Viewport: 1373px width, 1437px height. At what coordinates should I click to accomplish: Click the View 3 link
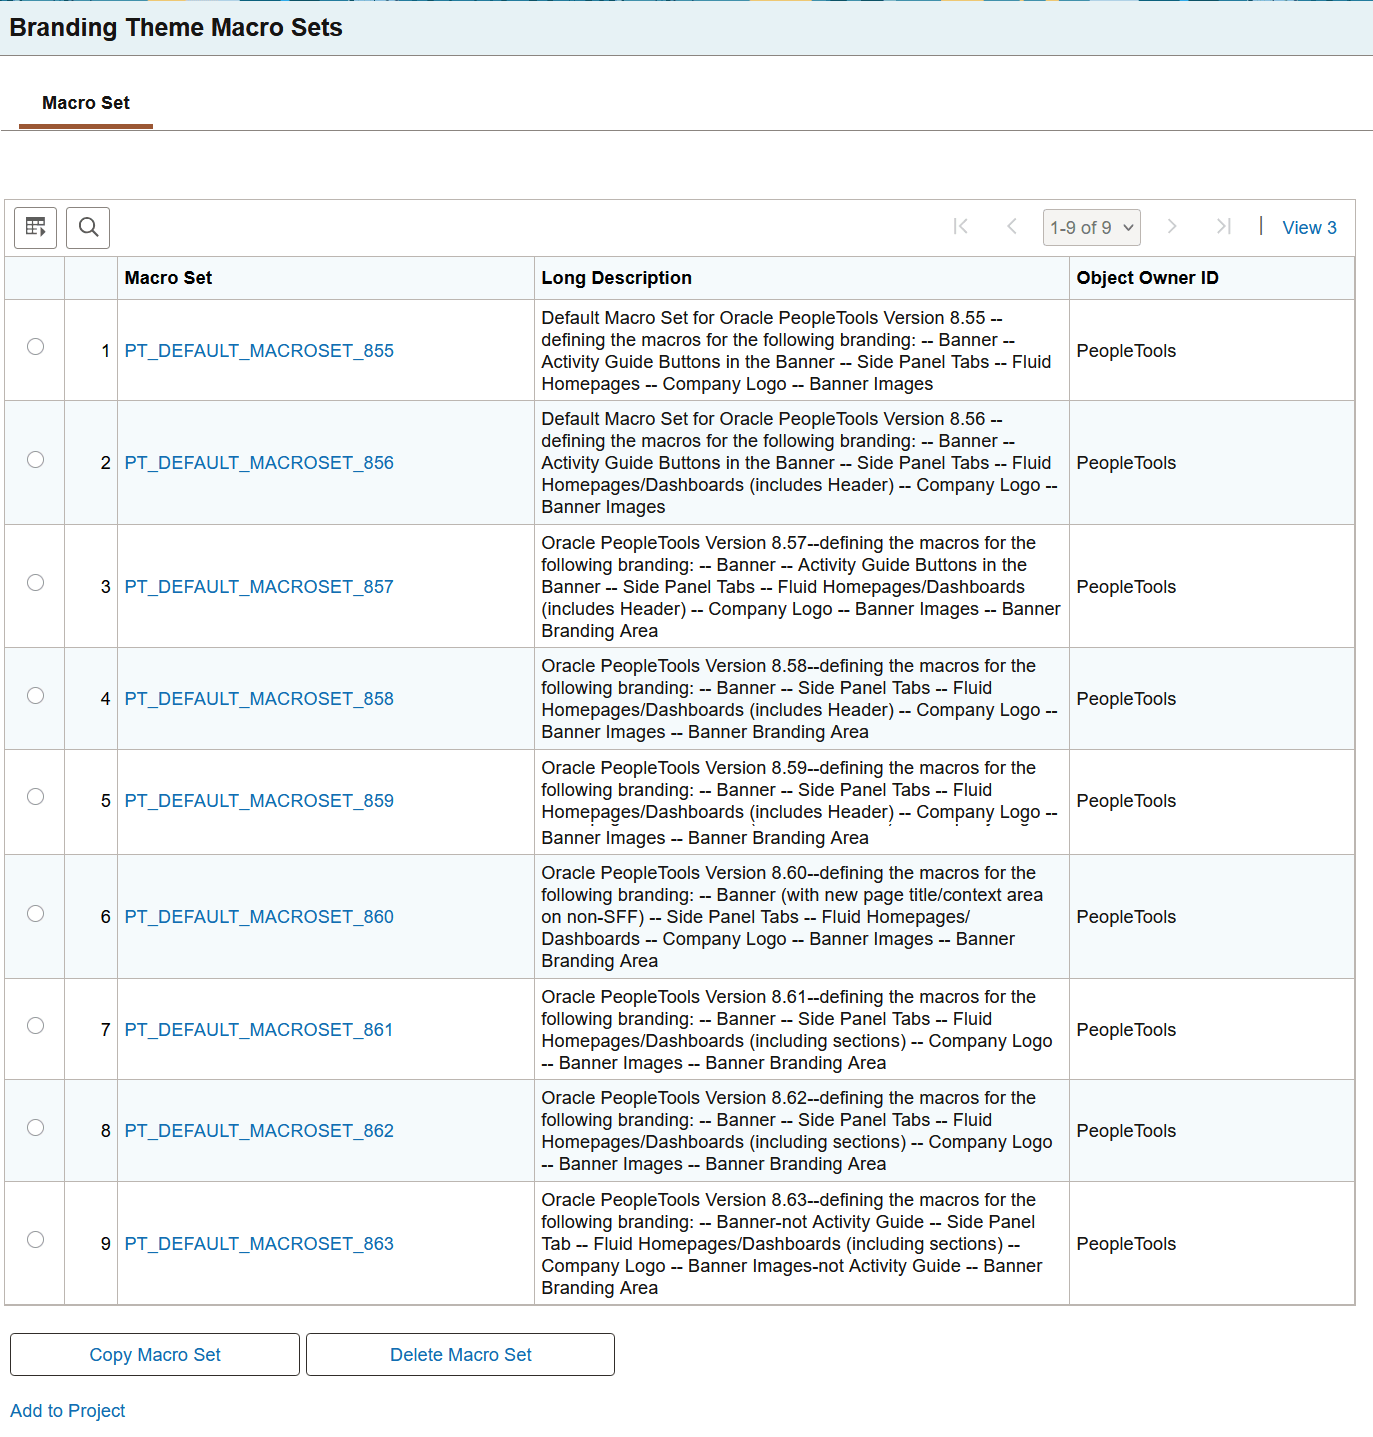point(1309,228)
